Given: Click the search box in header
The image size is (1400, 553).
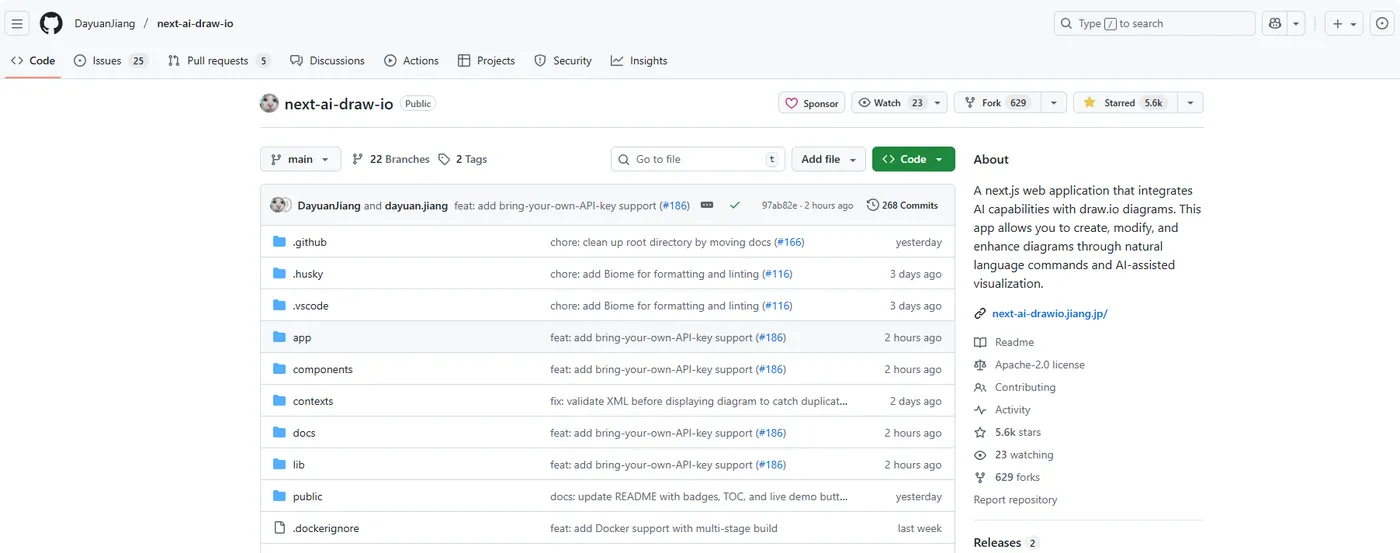Looking at the screenshot, I should [1154, 24].
